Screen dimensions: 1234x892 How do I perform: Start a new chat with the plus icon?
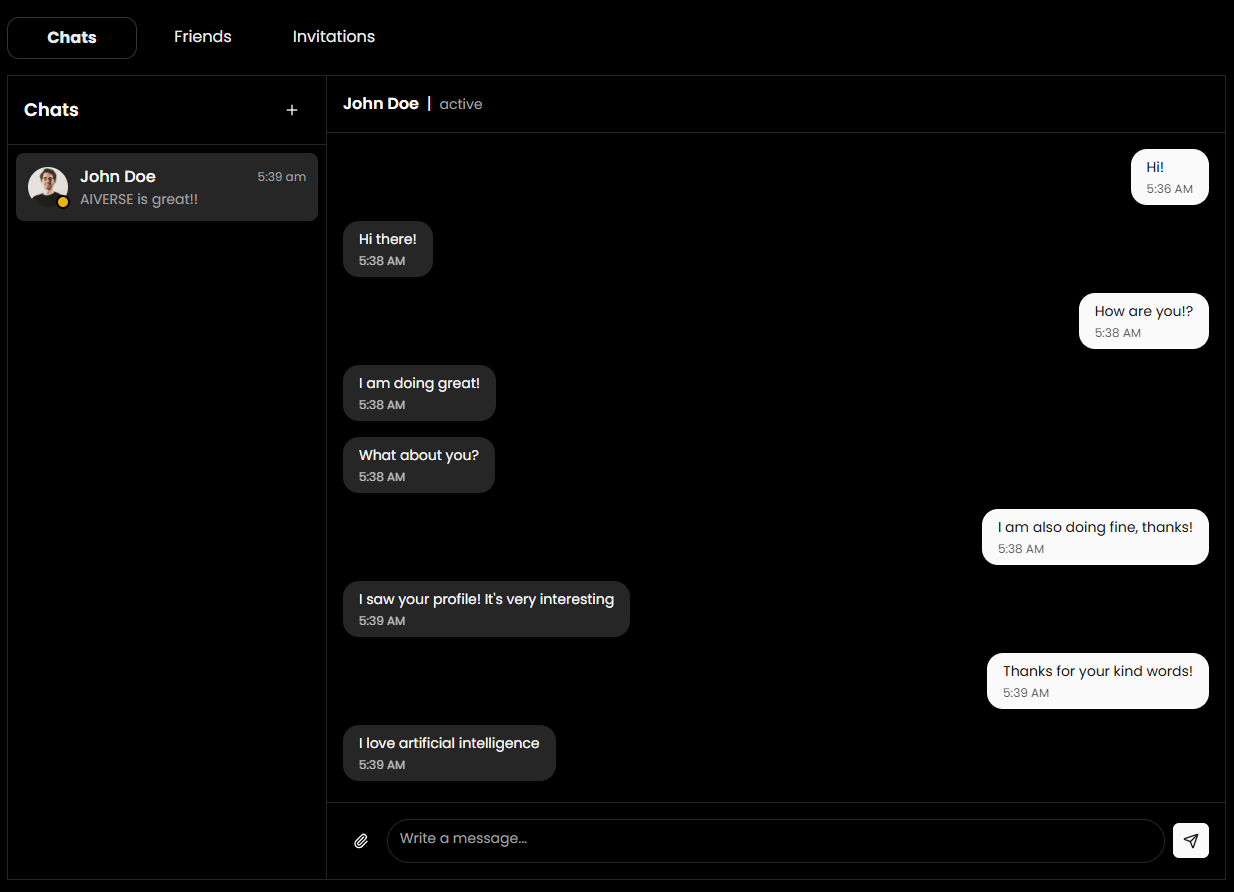(291, 110)
